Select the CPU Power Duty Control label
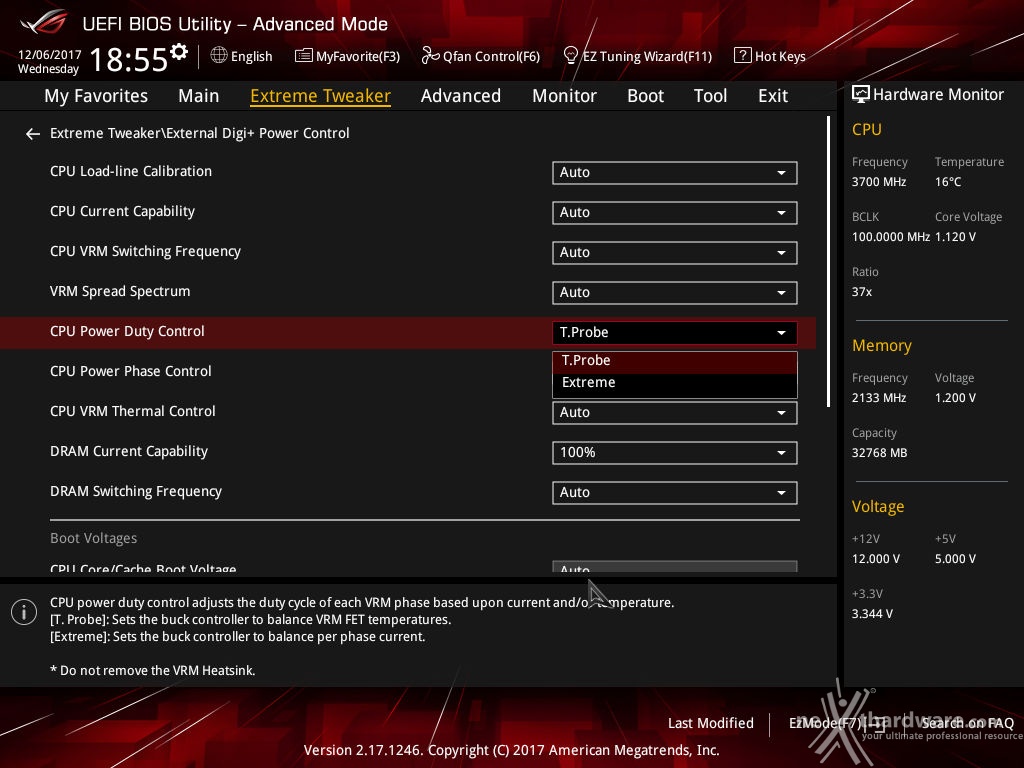This screenshot has height=768, width=1024. [x=127, y=331]
